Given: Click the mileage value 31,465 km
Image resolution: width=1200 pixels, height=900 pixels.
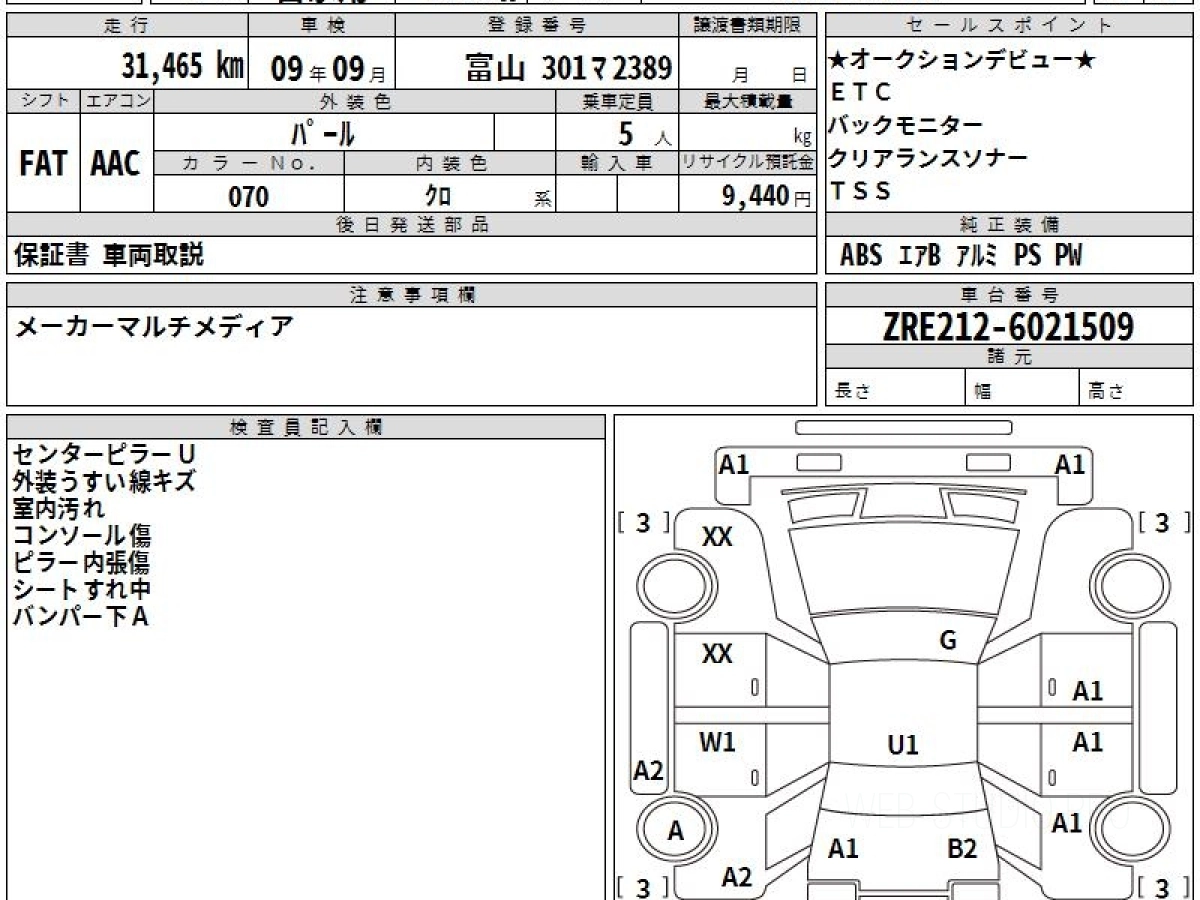Looking at the screenshot, I should coord(182,66).
